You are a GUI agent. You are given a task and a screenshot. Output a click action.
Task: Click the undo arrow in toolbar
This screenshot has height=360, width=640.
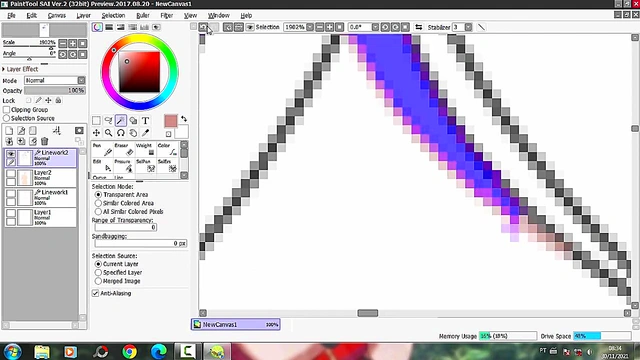pos(203,27)
